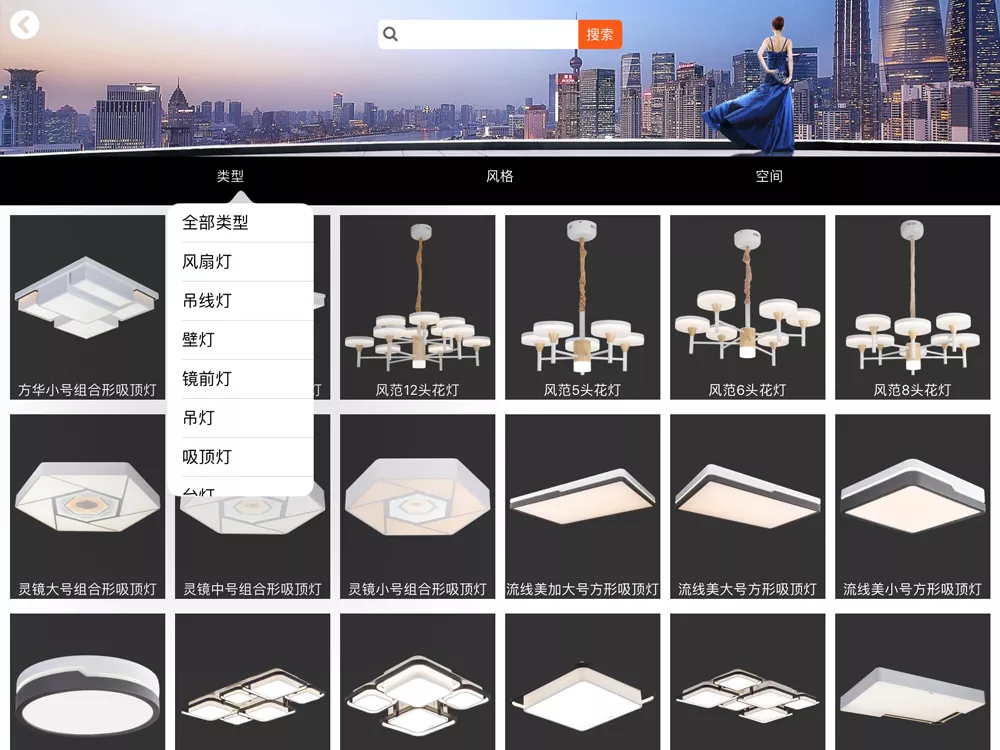Open 方华小号组合形吸顶灯 product
Image resolution: width=1000 pixels, height=750 pixels.
pos(87,307)
